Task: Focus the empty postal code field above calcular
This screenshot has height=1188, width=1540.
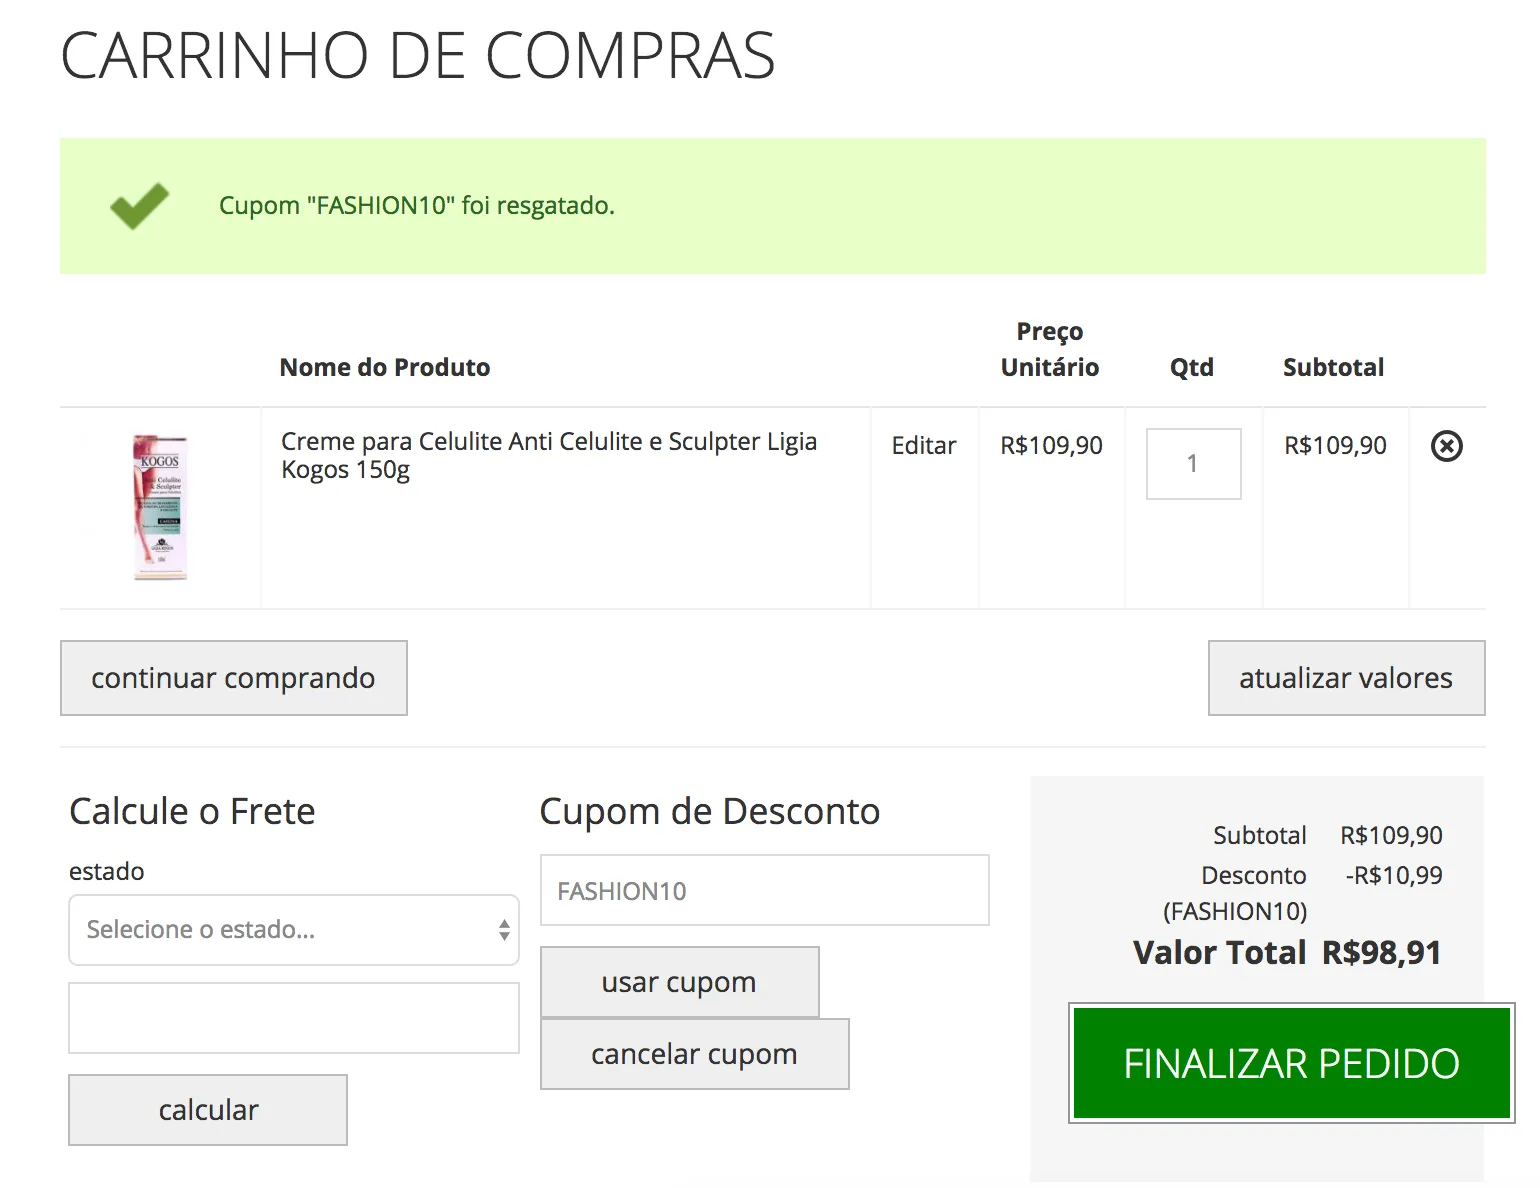Action: [x=294, y=1018]
